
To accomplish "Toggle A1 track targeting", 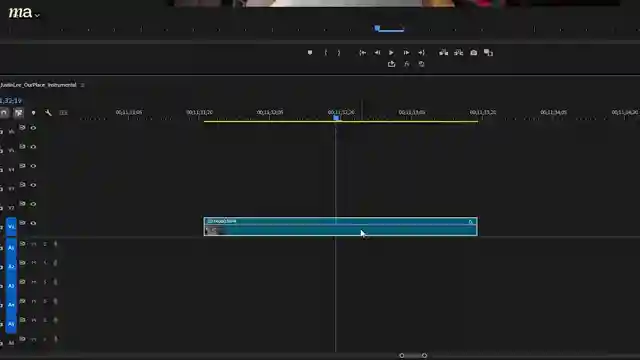I will [11, 248].
